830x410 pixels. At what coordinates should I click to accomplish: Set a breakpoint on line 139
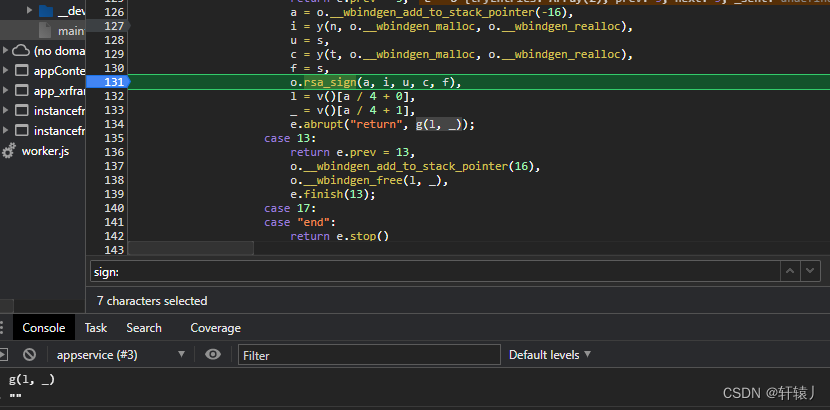(114, 194)
